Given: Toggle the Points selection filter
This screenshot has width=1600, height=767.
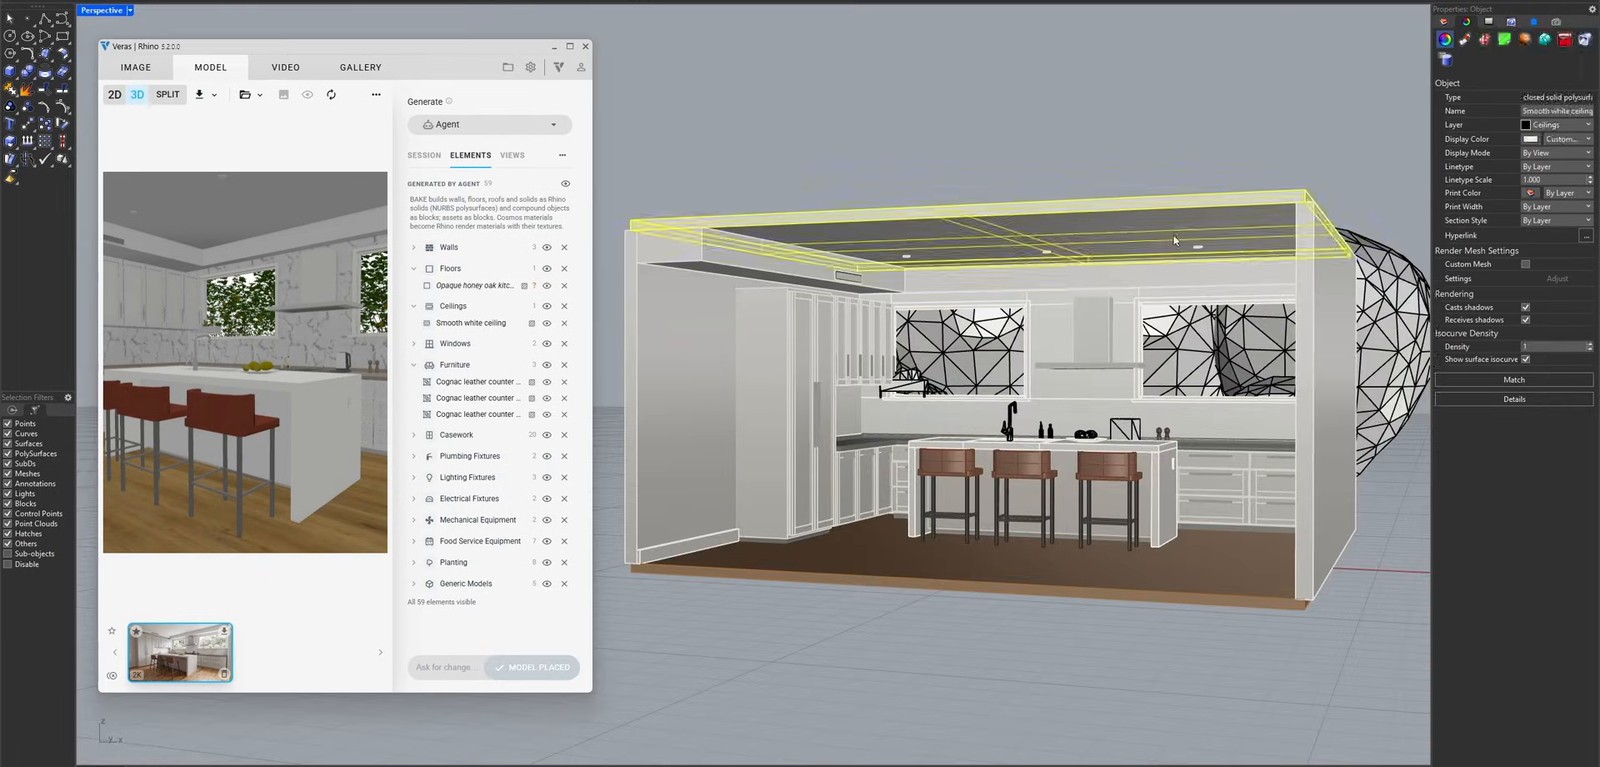Looking at the screenshot, I should click(x=8, y=423).
